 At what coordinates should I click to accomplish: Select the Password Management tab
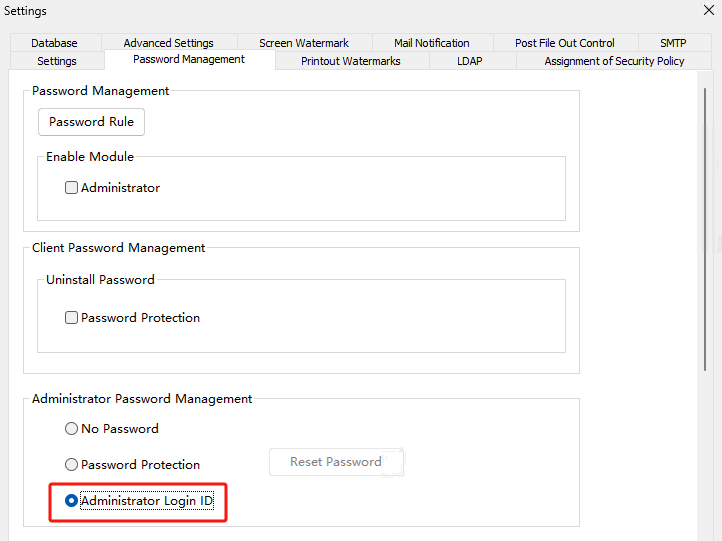[x=189, y=60]
